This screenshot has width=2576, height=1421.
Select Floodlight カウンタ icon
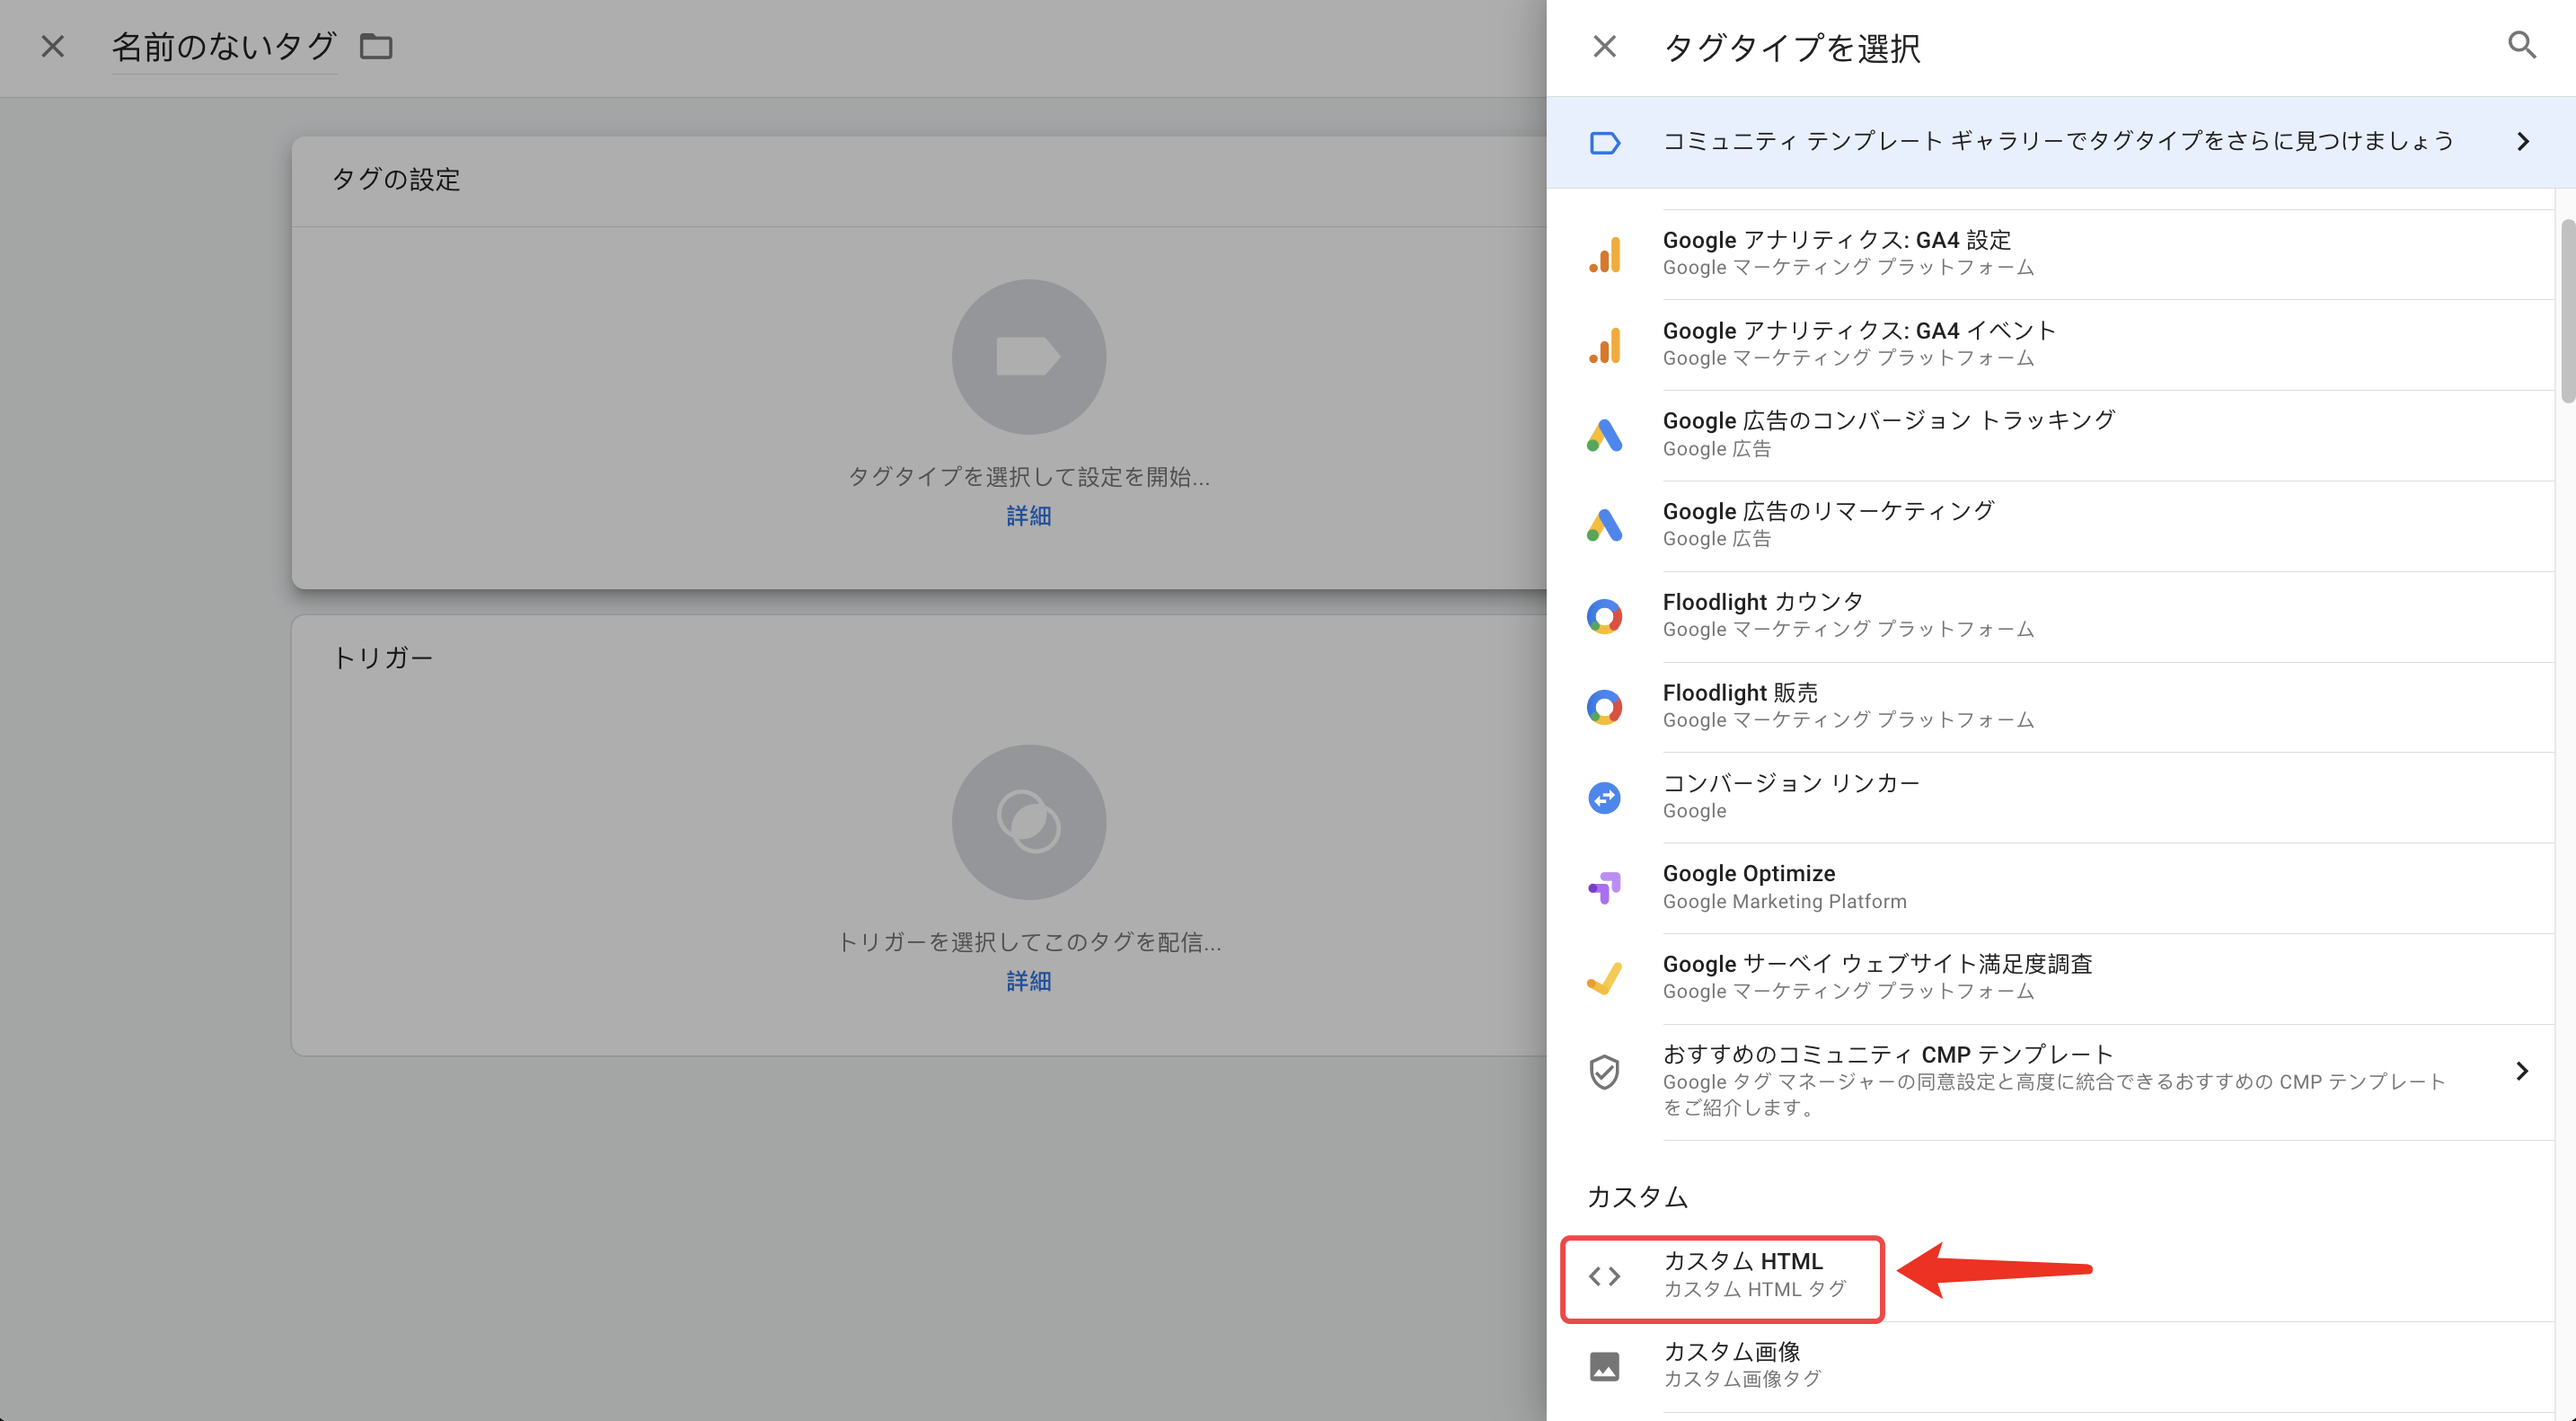(1604, 616)
